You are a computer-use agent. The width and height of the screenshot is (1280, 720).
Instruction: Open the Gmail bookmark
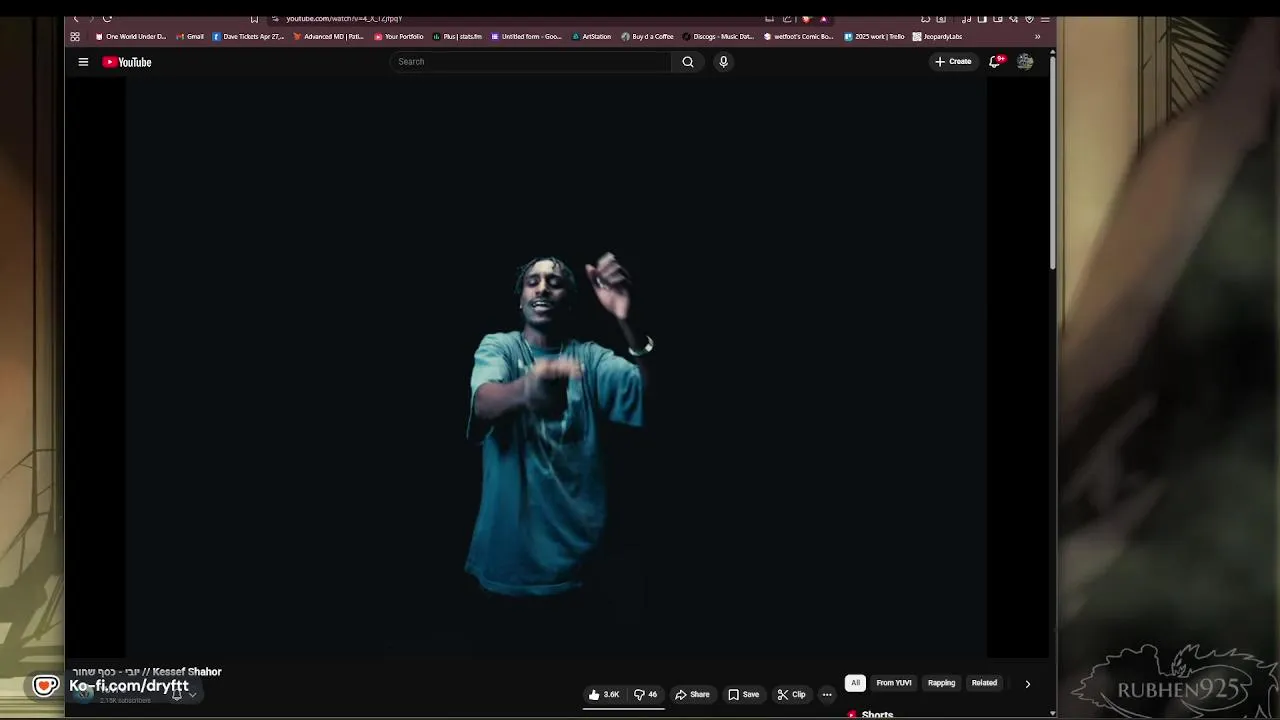(190, 37)
